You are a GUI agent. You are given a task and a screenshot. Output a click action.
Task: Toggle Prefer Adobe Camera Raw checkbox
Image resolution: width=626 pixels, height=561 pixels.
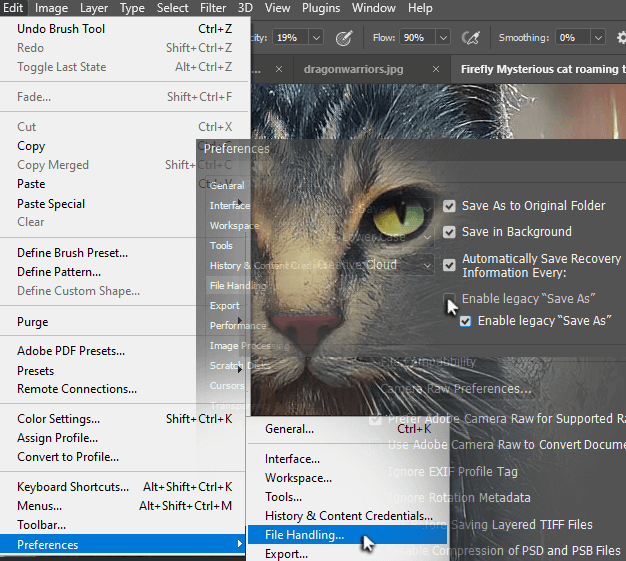(x=375, y=419)
